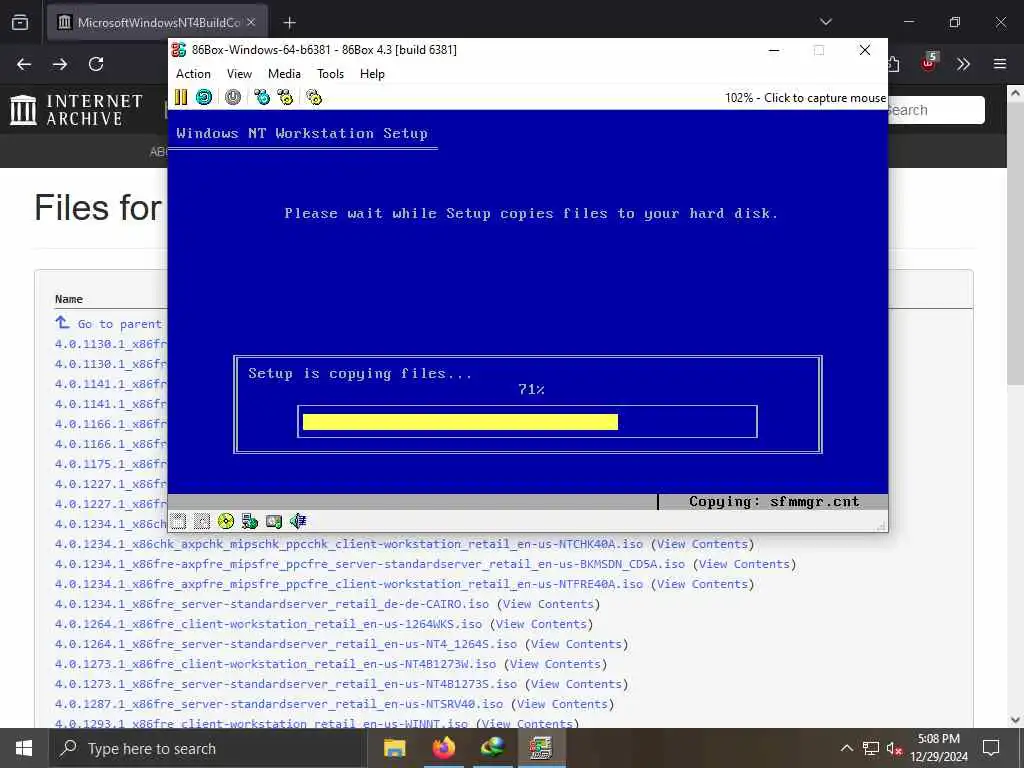Image resolution: width=1024 pixels, height=768 pixels.
Task: Go forward in the browser
Action: tap(59, 64)
